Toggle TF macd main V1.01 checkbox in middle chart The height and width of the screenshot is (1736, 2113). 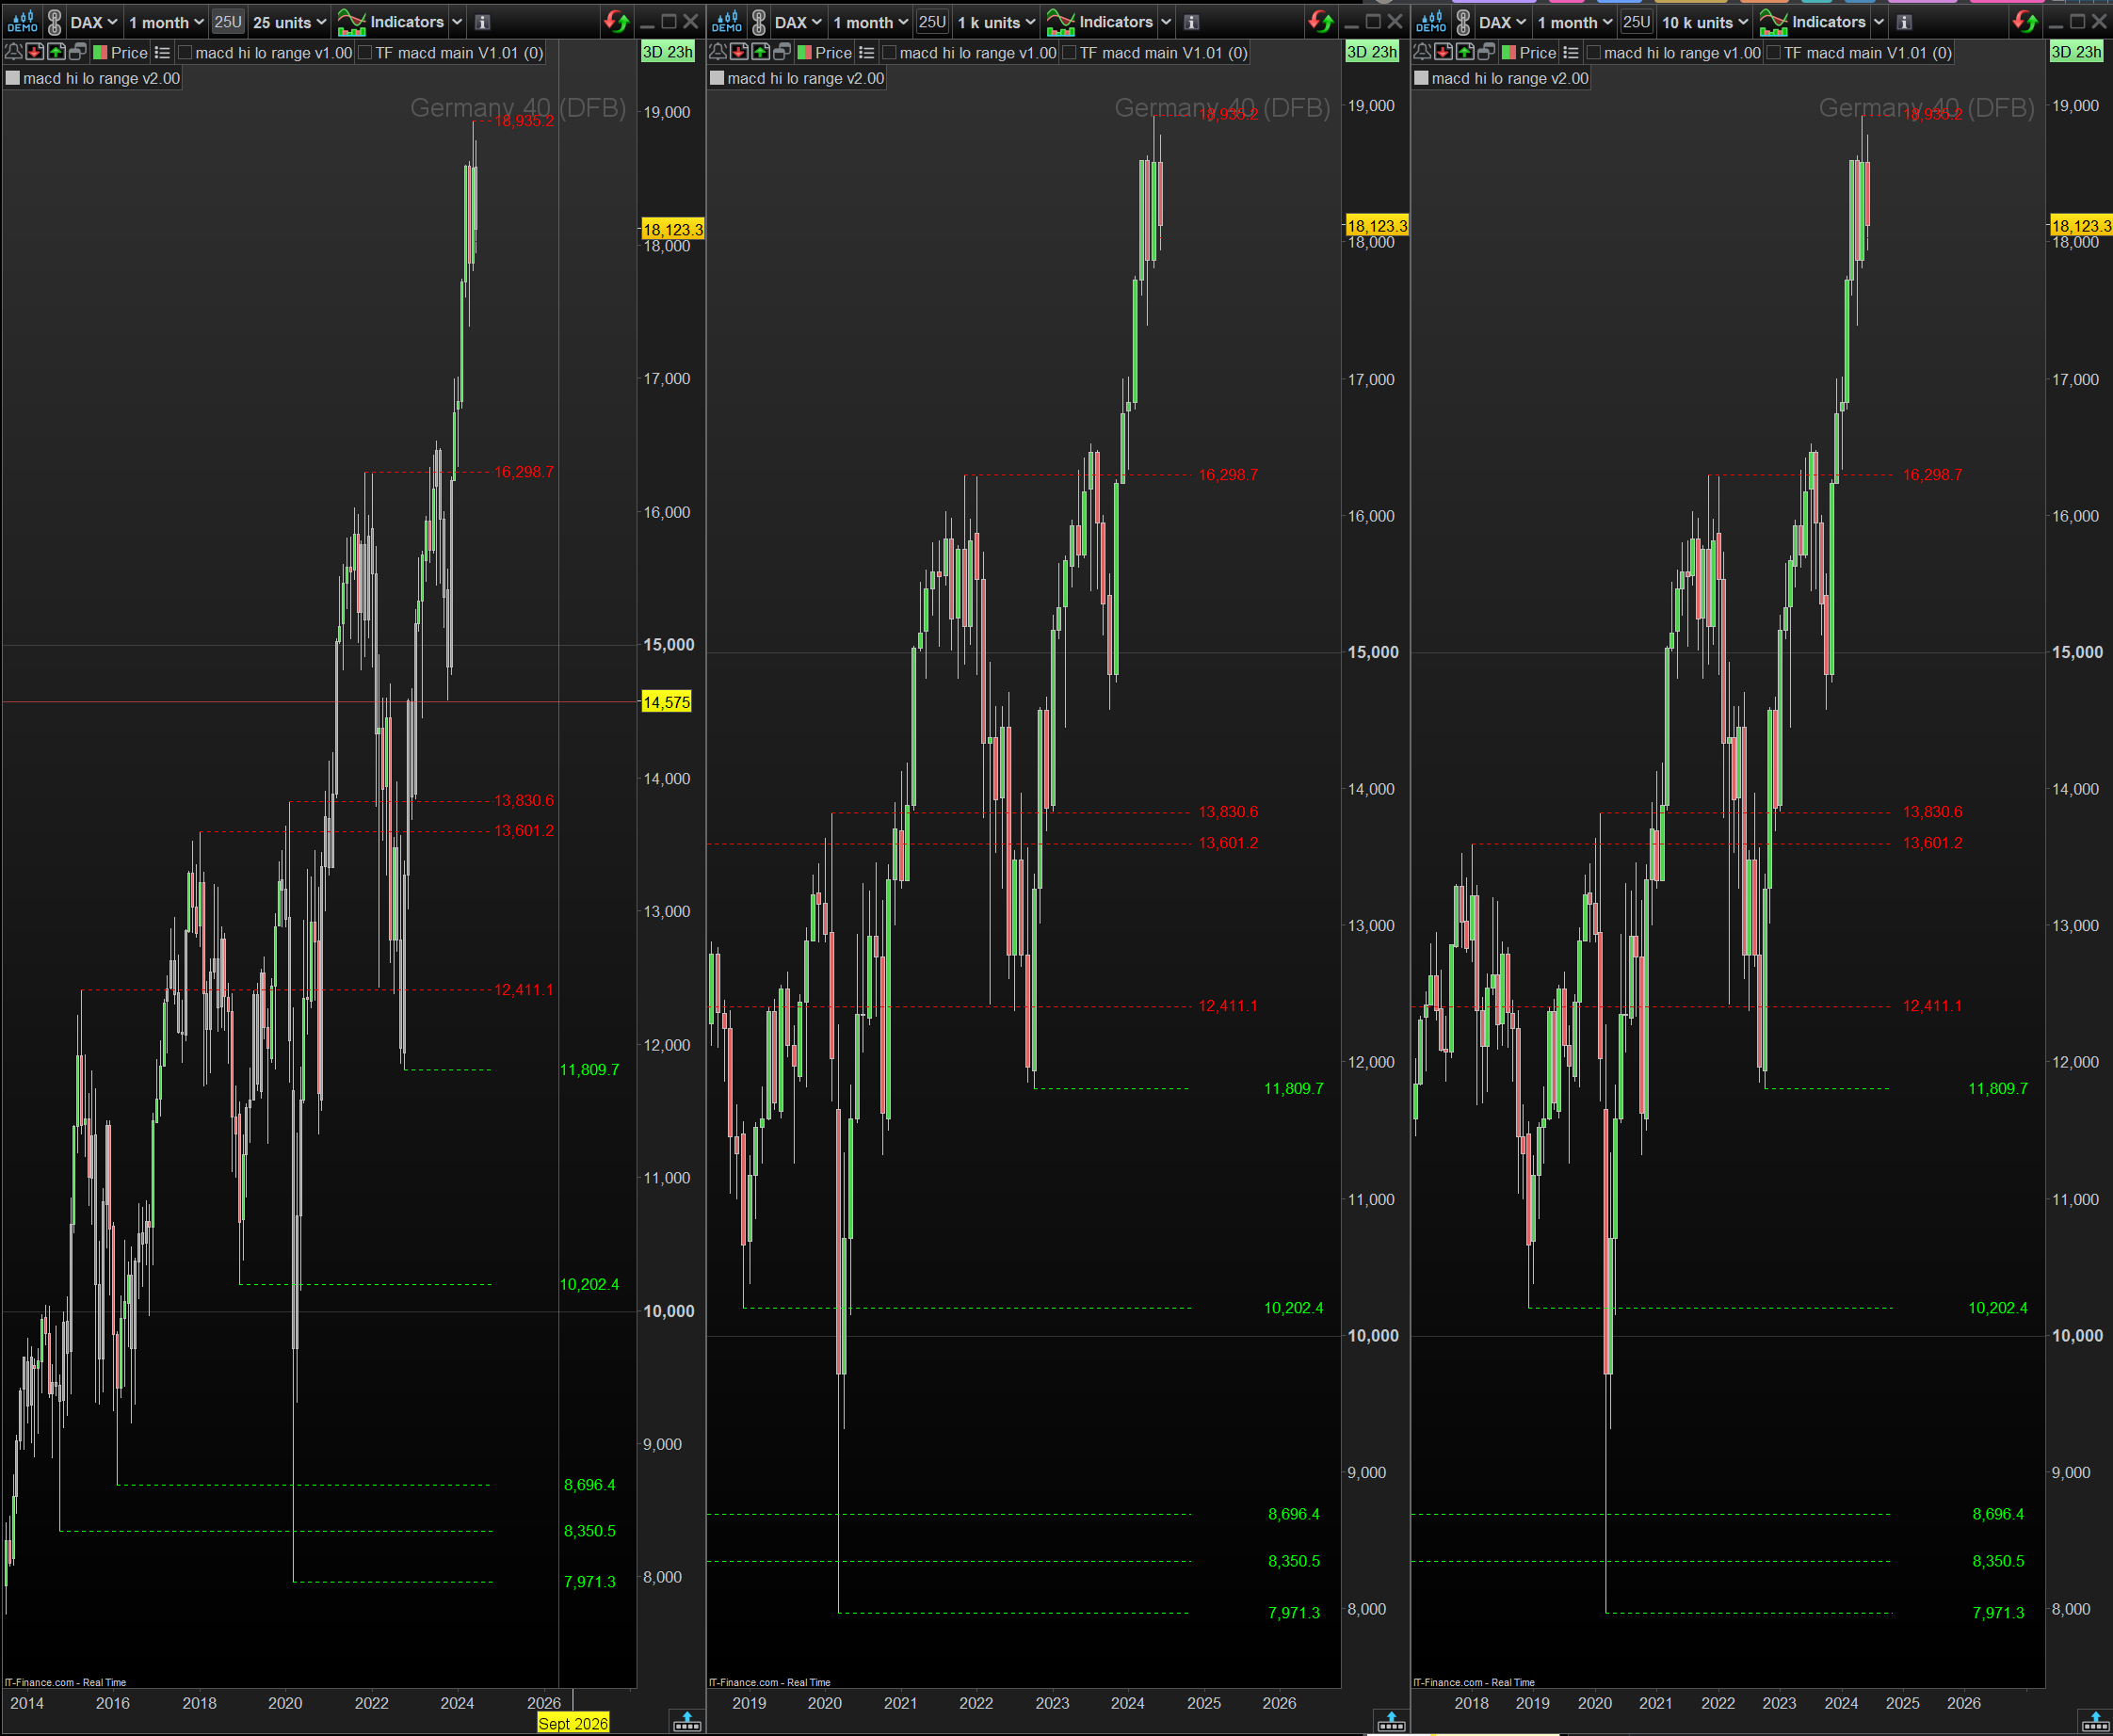tap(1069, 53)
